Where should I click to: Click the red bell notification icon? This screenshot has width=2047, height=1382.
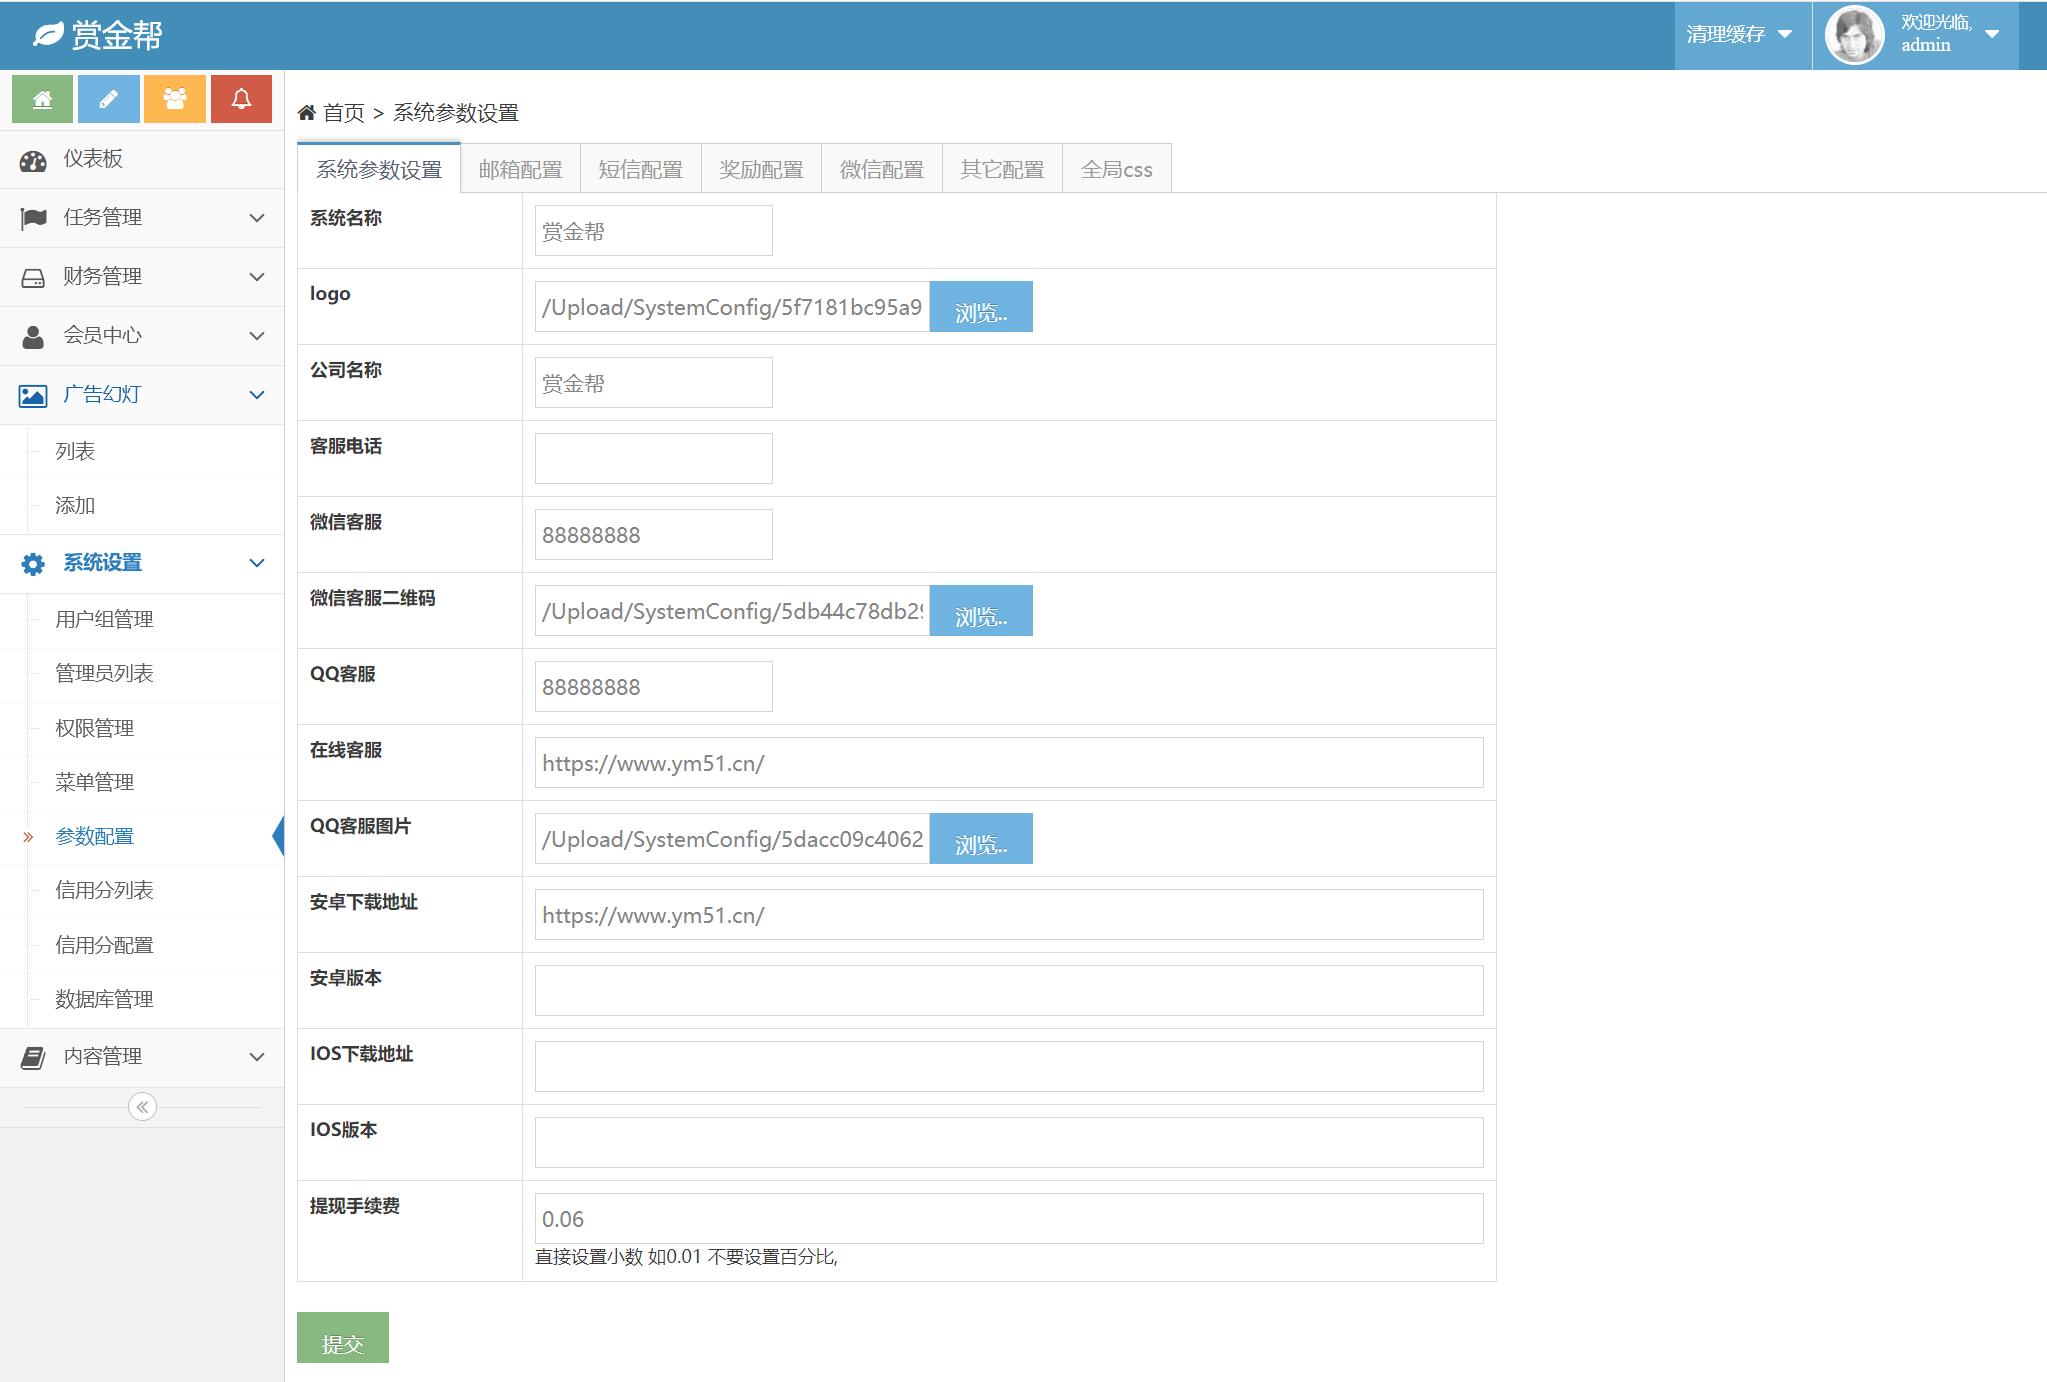[241, 99]
